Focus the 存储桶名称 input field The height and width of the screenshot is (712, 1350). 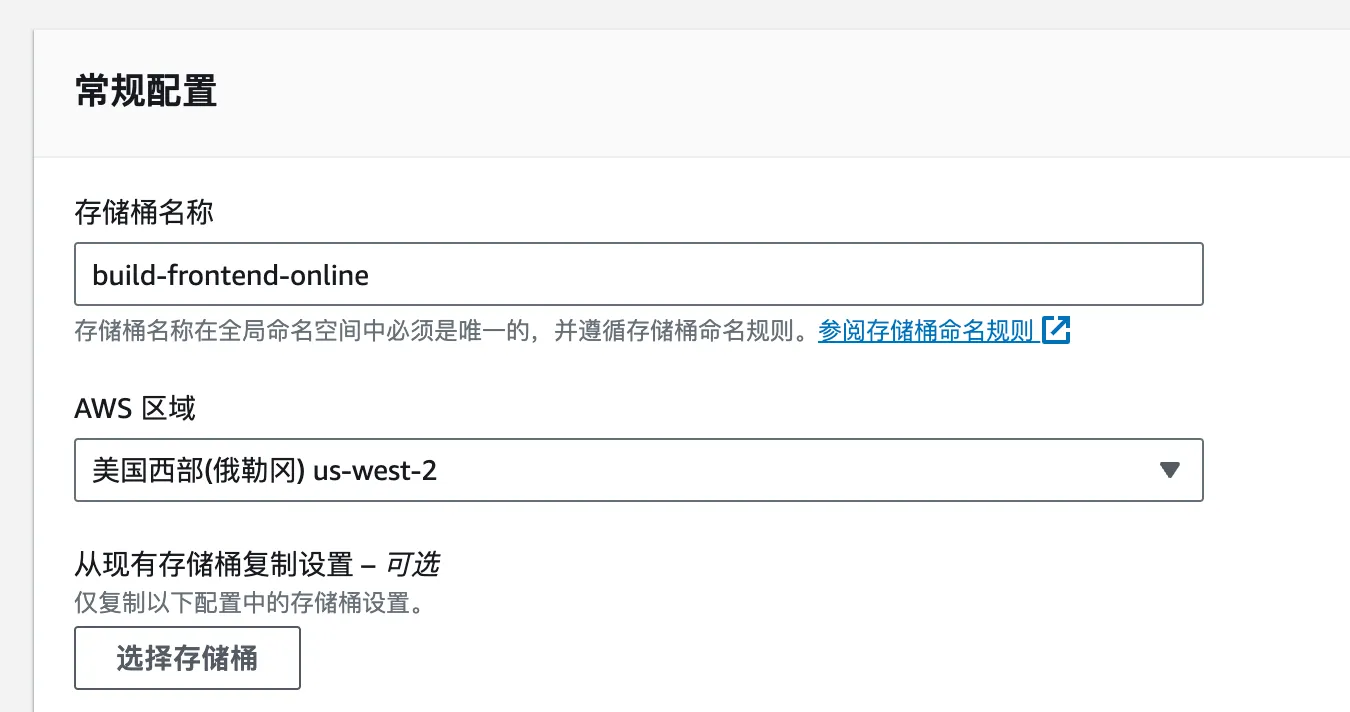click(x=638, y=274)
